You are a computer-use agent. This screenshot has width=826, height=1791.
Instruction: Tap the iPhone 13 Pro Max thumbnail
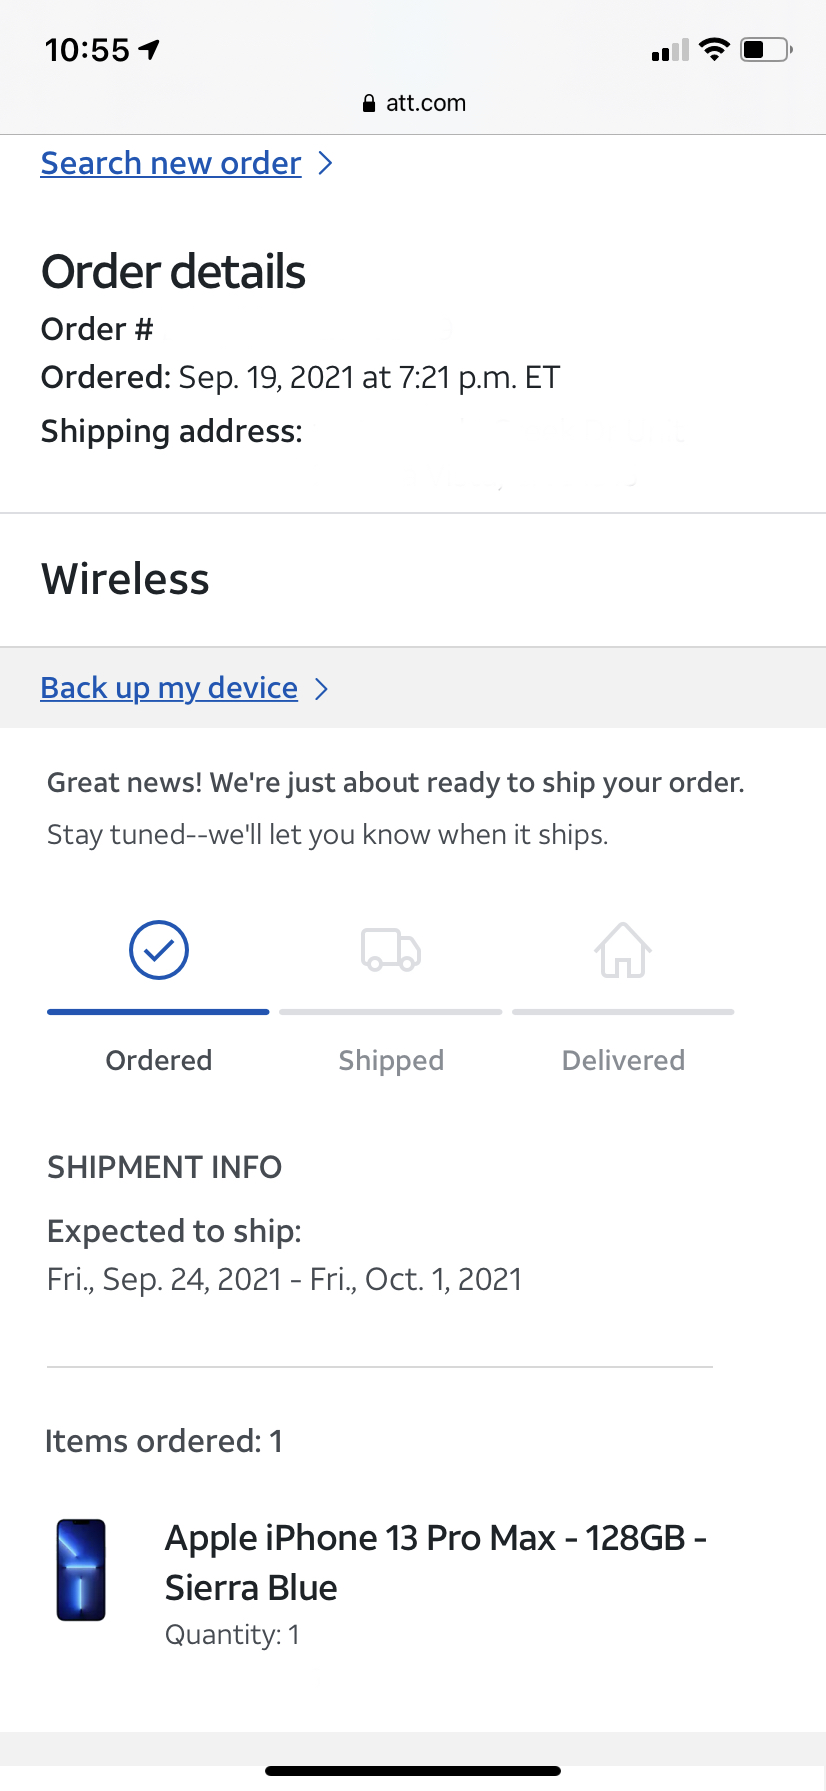[81, 1569]
